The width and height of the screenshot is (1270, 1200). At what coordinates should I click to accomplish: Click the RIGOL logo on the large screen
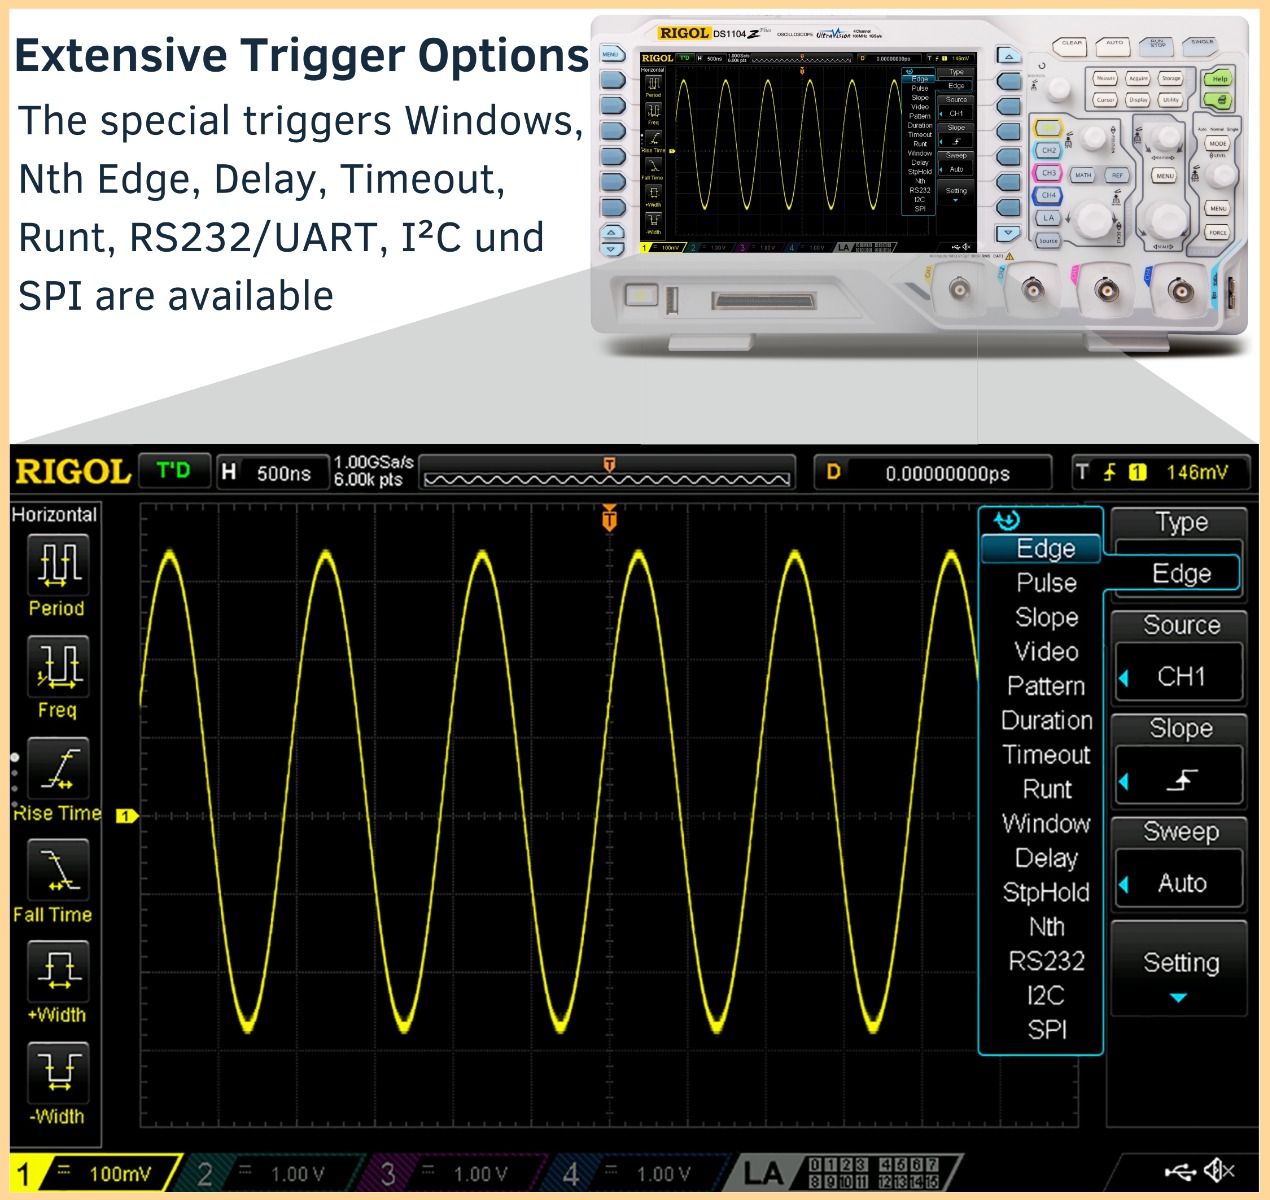tap(73, 472)
